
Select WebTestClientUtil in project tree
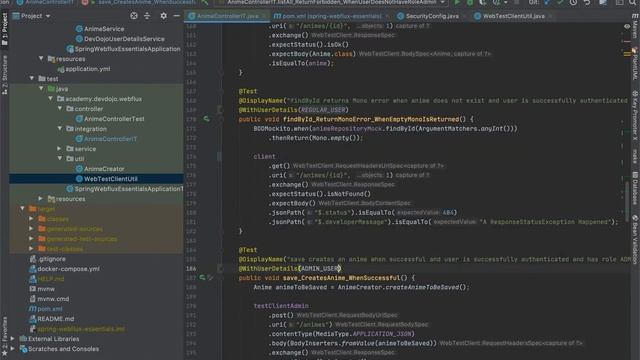[x=111, y=179]
